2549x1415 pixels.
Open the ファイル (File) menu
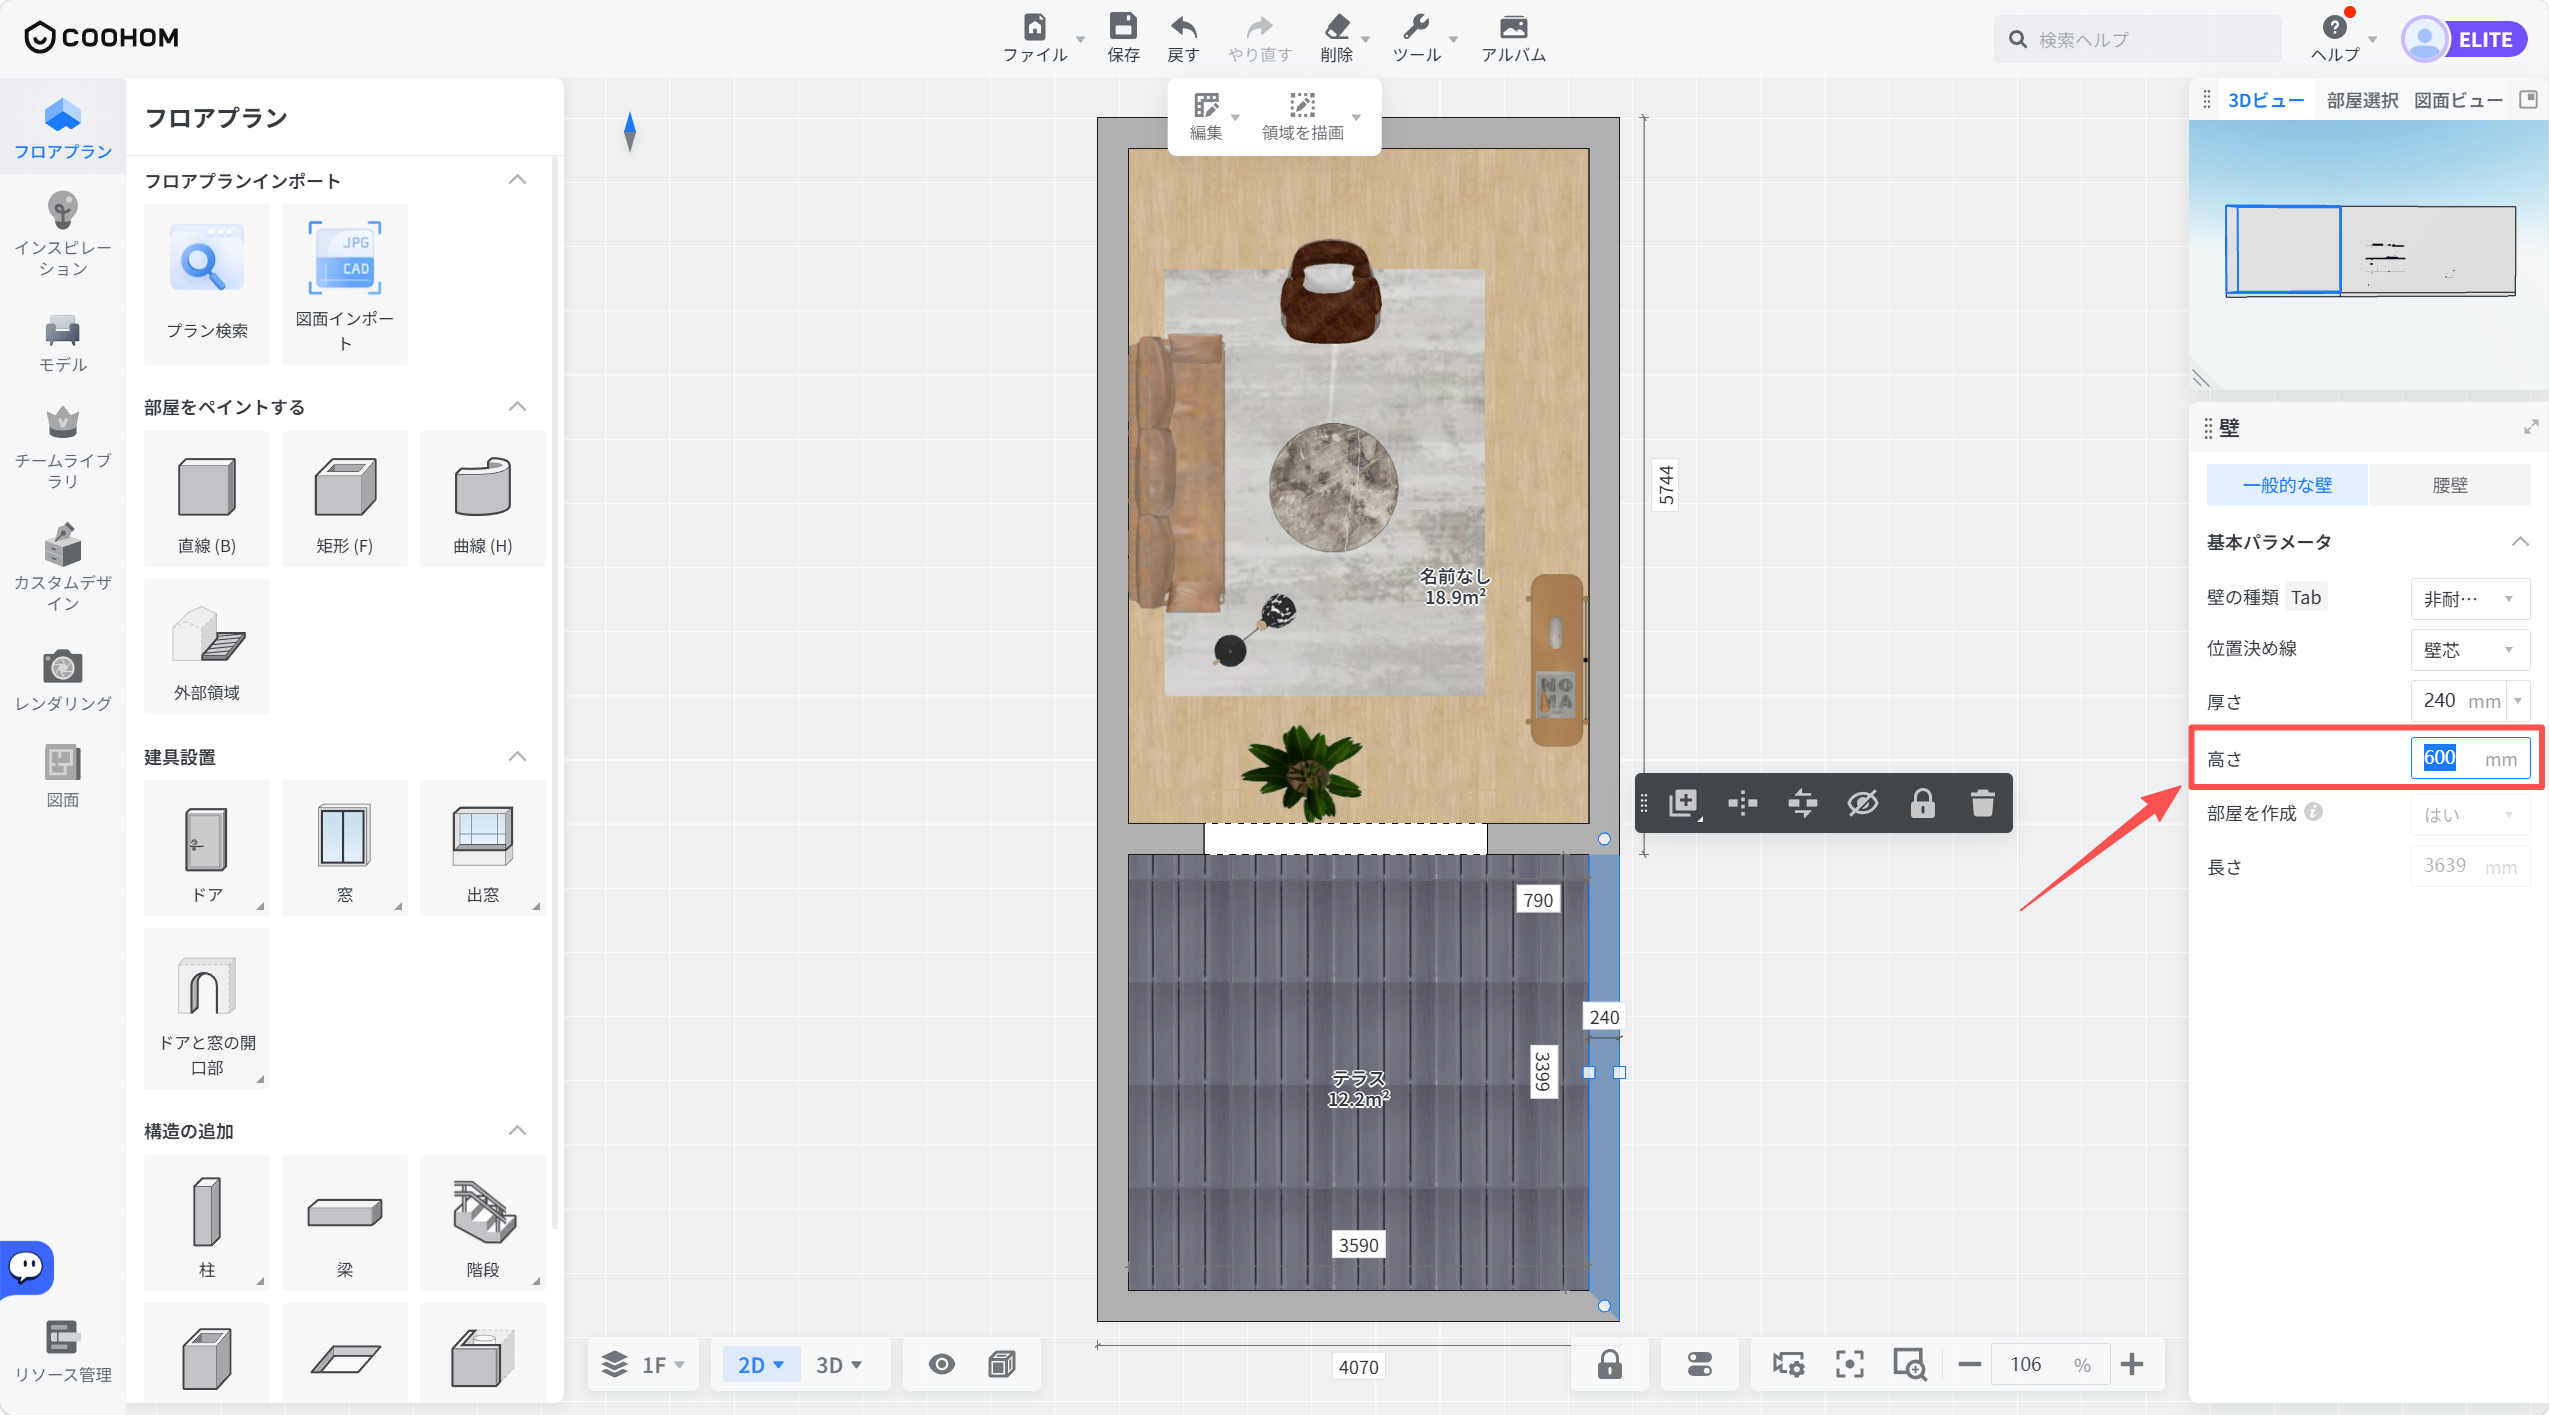(1036, 38)
